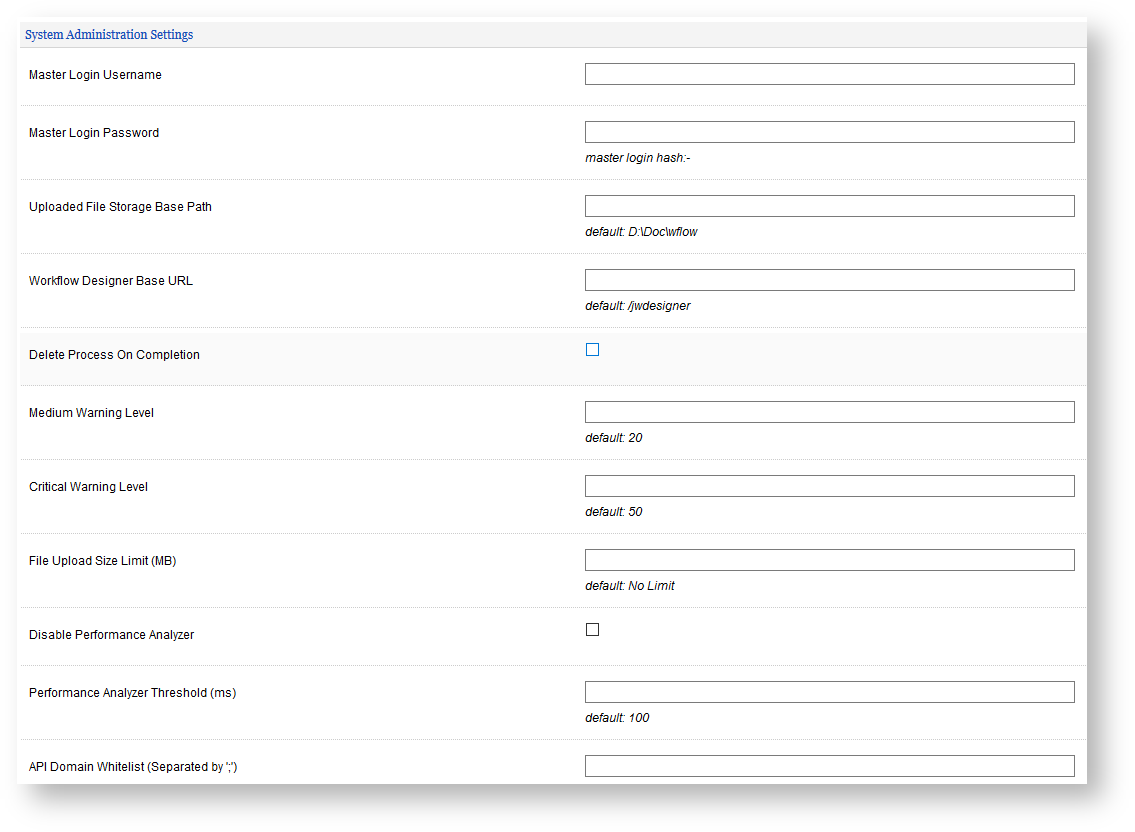Click the Master Login Username label text

(x=95, y=75)
